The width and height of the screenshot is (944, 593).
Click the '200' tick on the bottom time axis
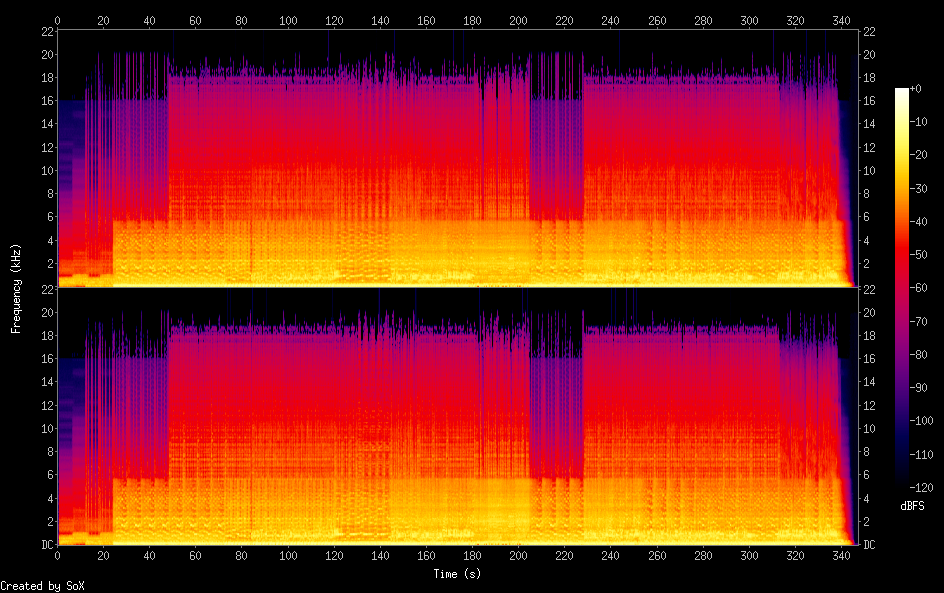click(519, 554)
